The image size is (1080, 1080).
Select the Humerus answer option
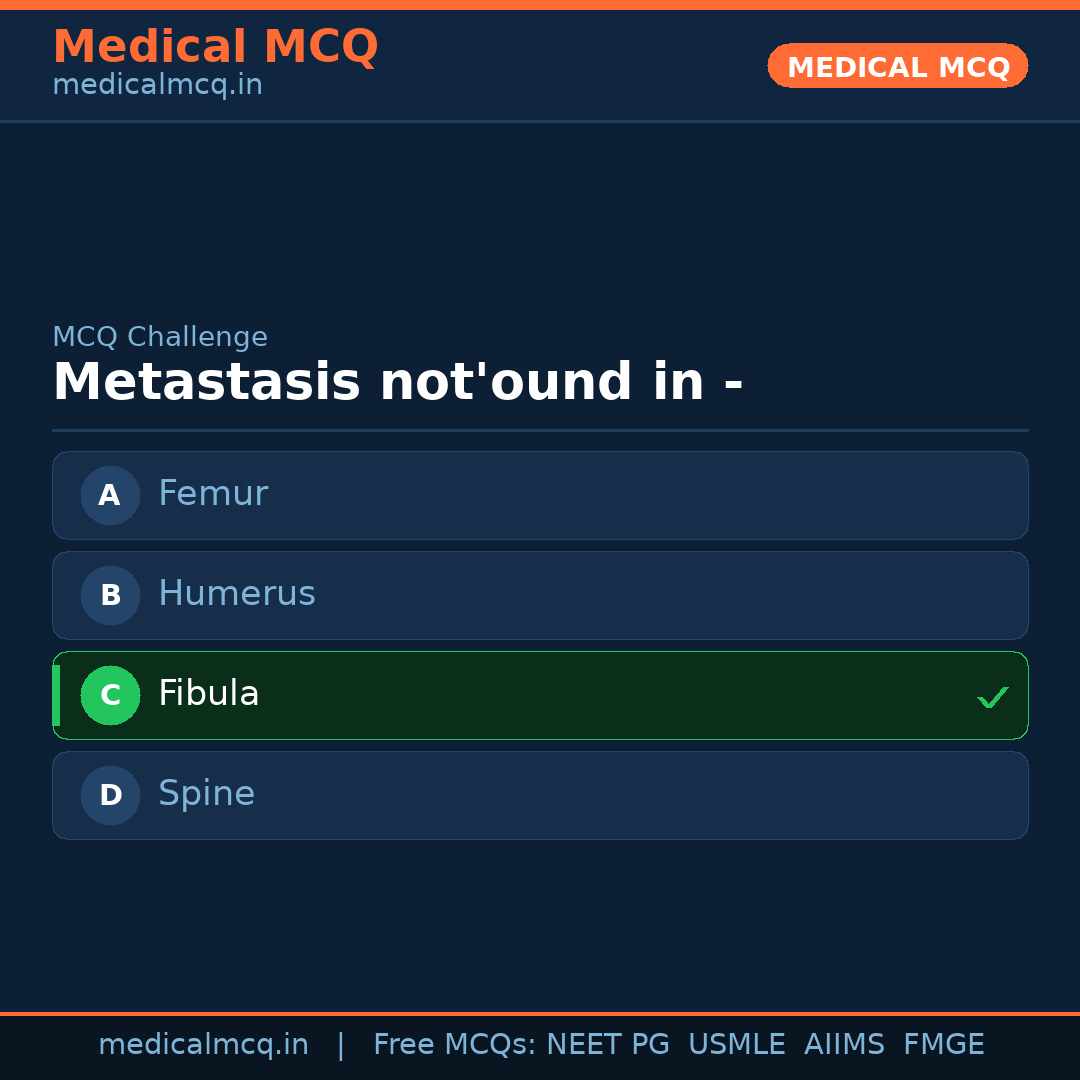point(540,595)
